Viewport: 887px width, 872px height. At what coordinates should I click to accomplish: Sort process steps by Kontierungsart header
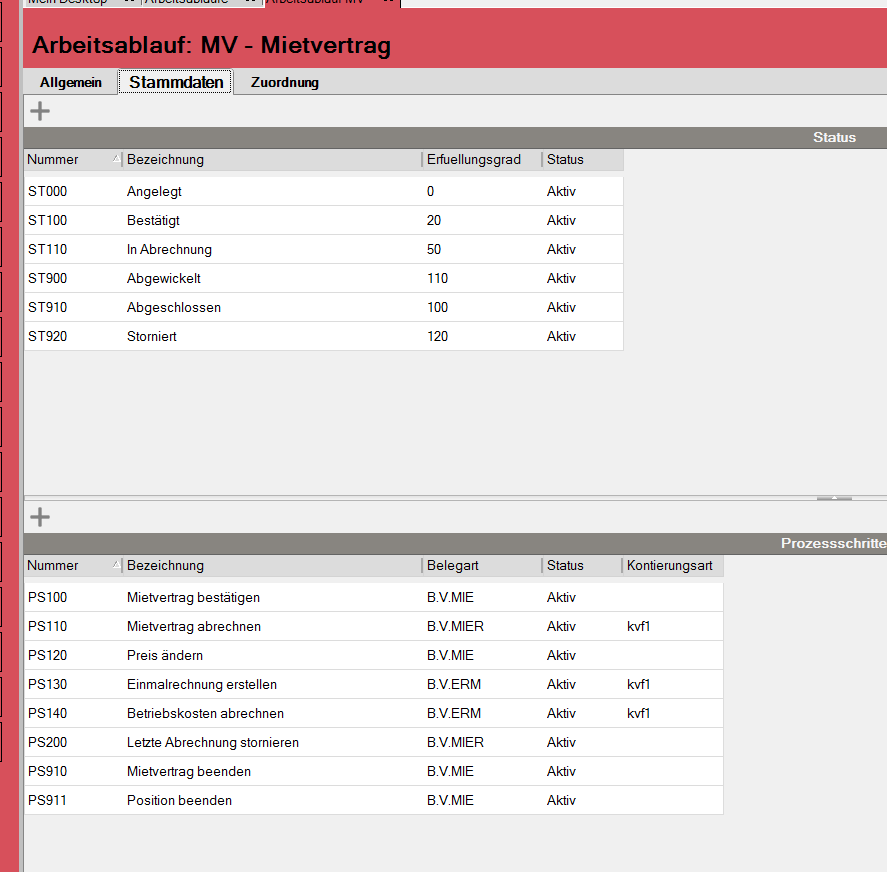670,565
